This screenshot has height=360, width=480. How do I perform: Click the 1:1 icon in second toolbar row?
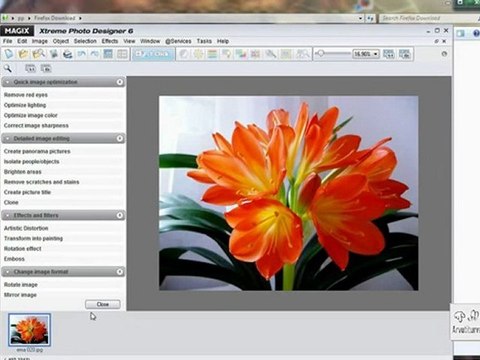[30, 69]
